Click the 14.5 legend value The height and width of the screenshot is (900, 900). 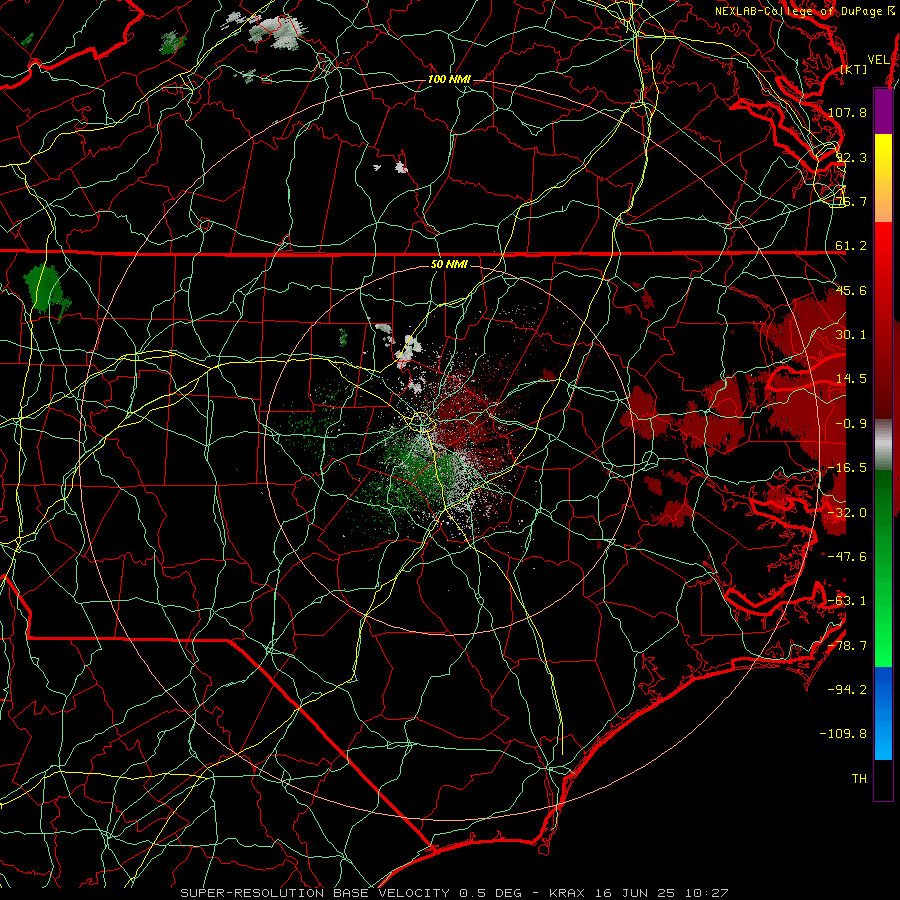coord(851,379)
